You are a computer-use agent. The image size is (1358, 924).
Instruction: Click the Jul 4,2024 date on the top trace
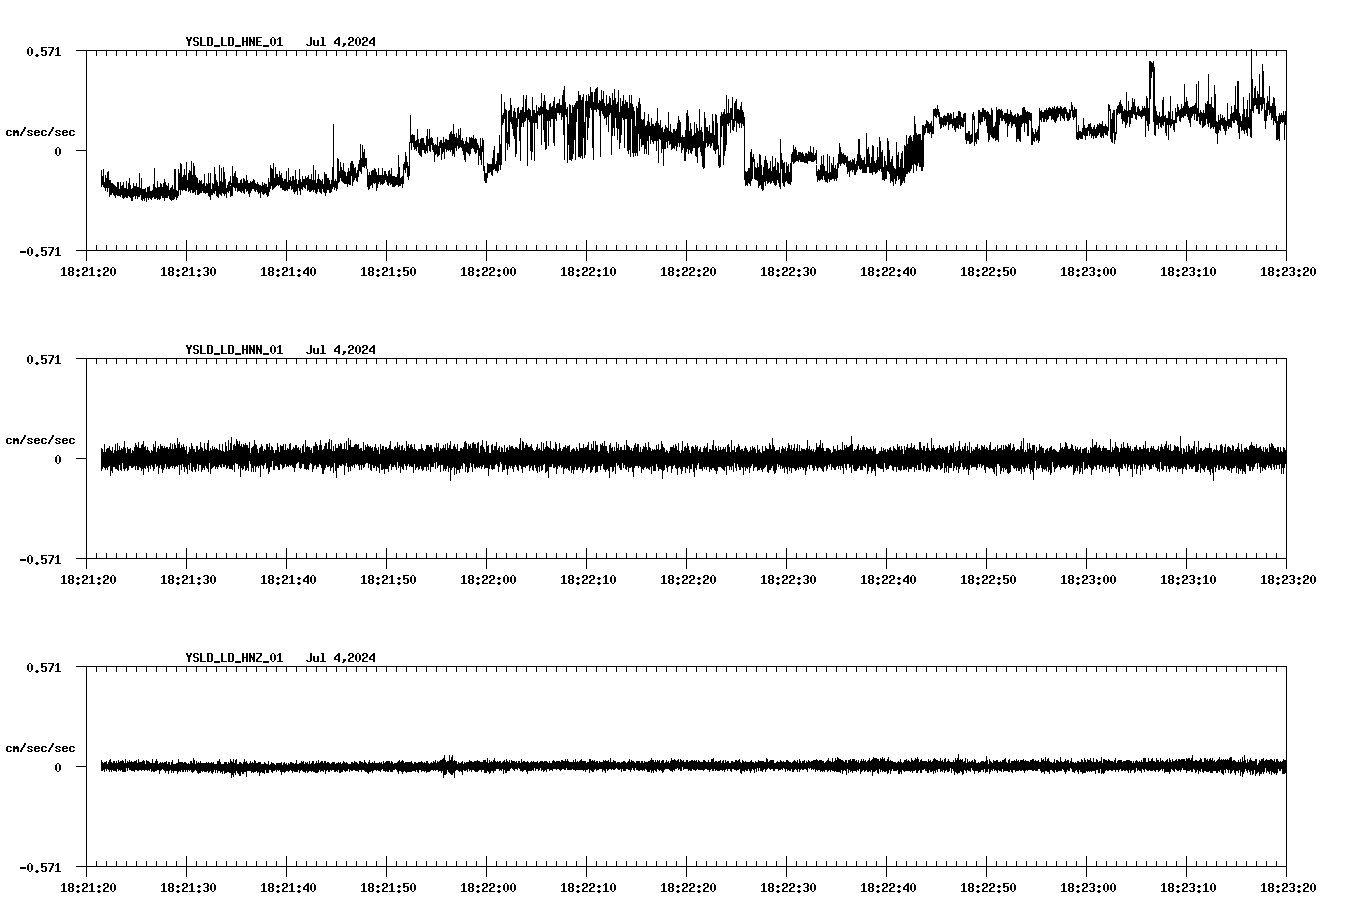(x=343, y=42)
